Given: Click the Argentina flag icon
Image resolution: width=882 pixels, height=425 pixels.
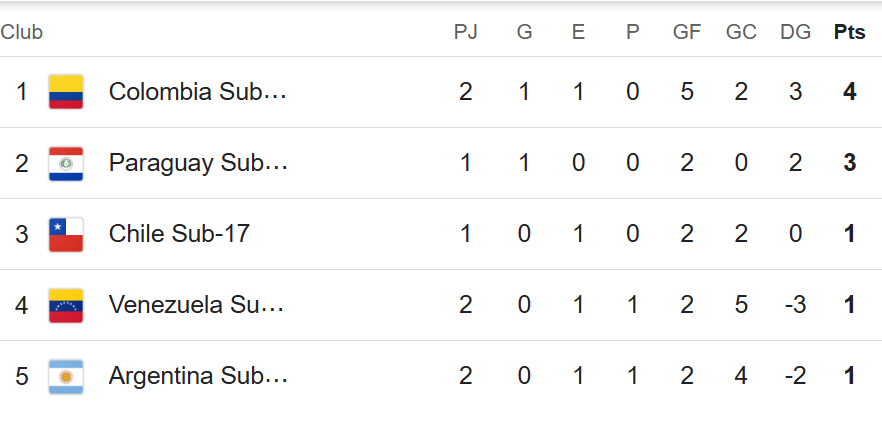Looking at the screenshot, I should point(66,376).
